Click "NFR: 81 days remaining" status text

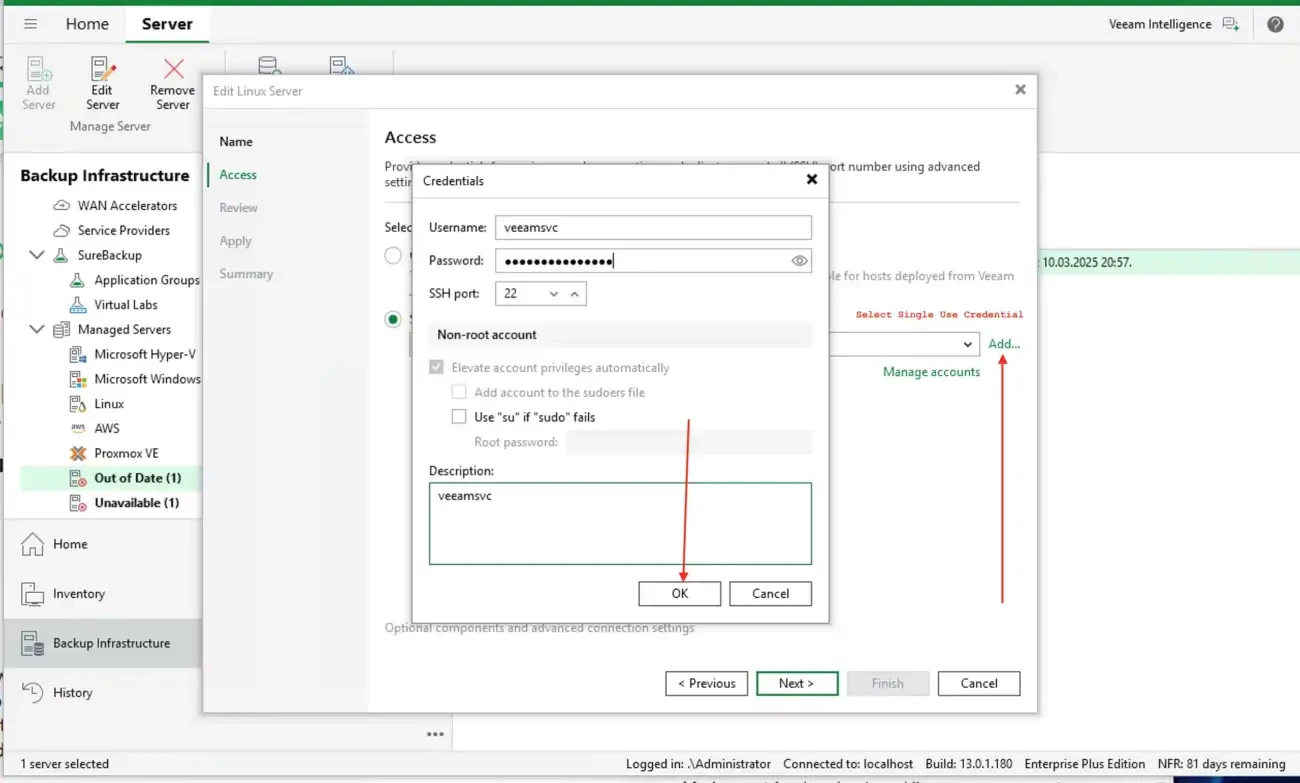1221,764
